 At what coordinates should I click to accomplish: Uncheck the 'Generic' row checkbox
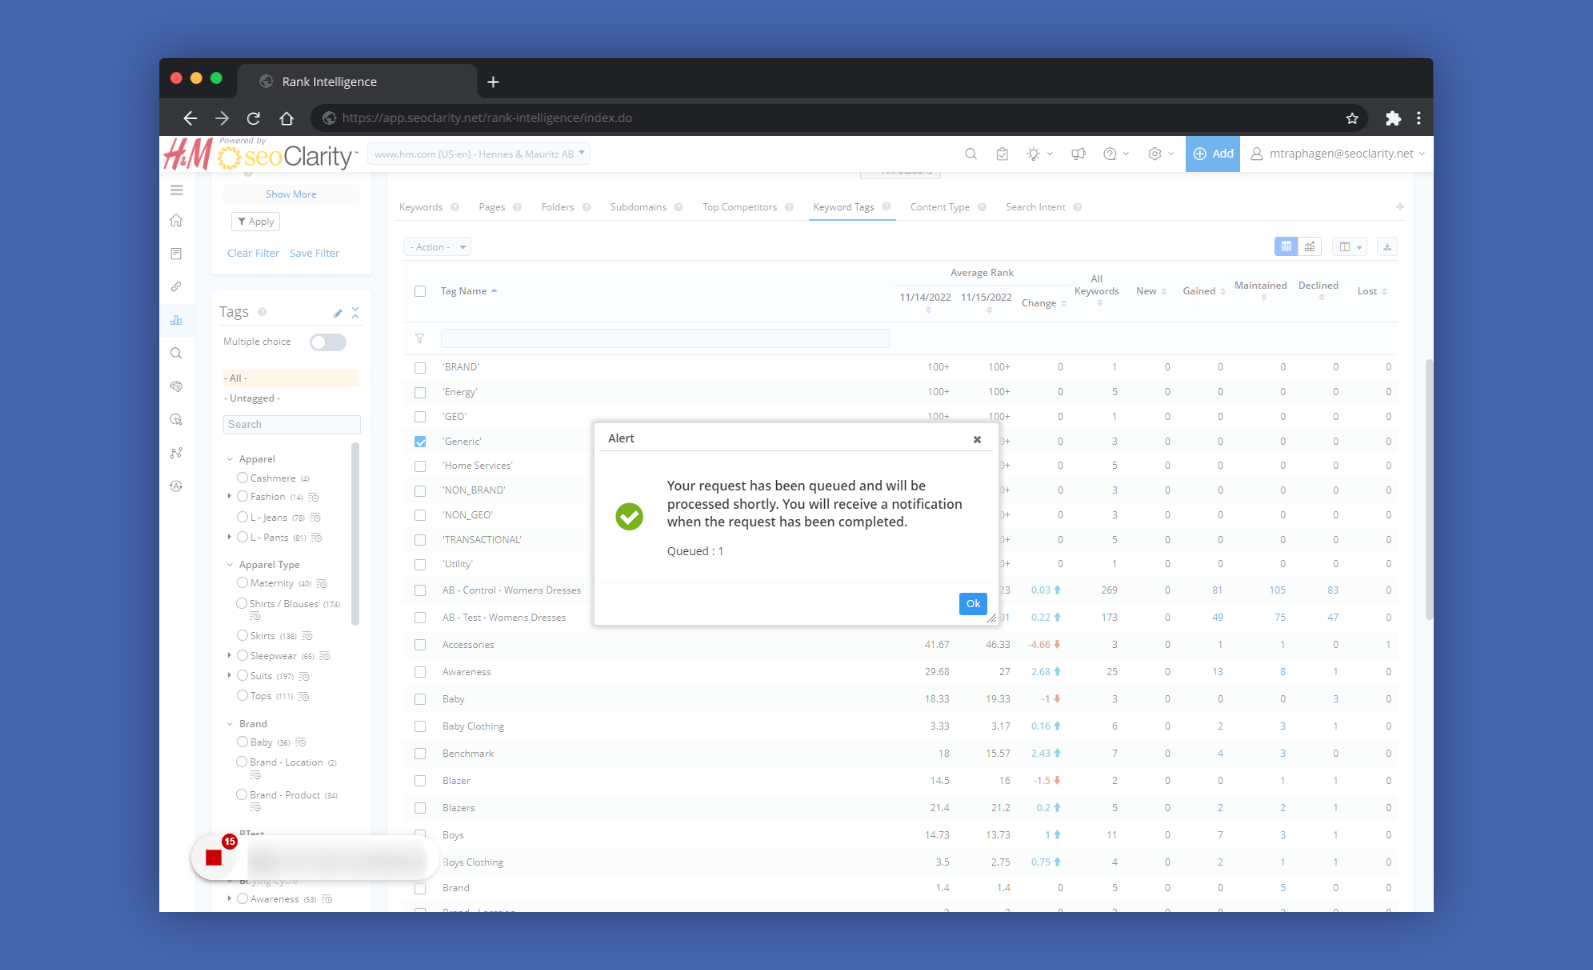tap(420, 442)
